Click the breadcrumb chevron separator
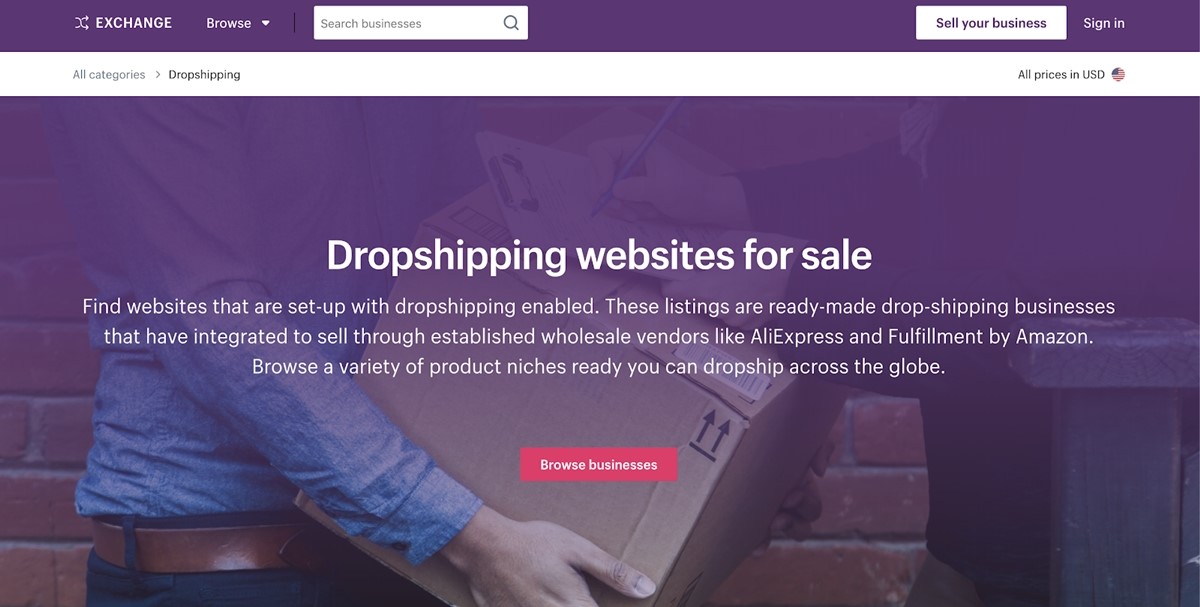1200x607 pixels. pyautogui.click(x=158, y=74)
